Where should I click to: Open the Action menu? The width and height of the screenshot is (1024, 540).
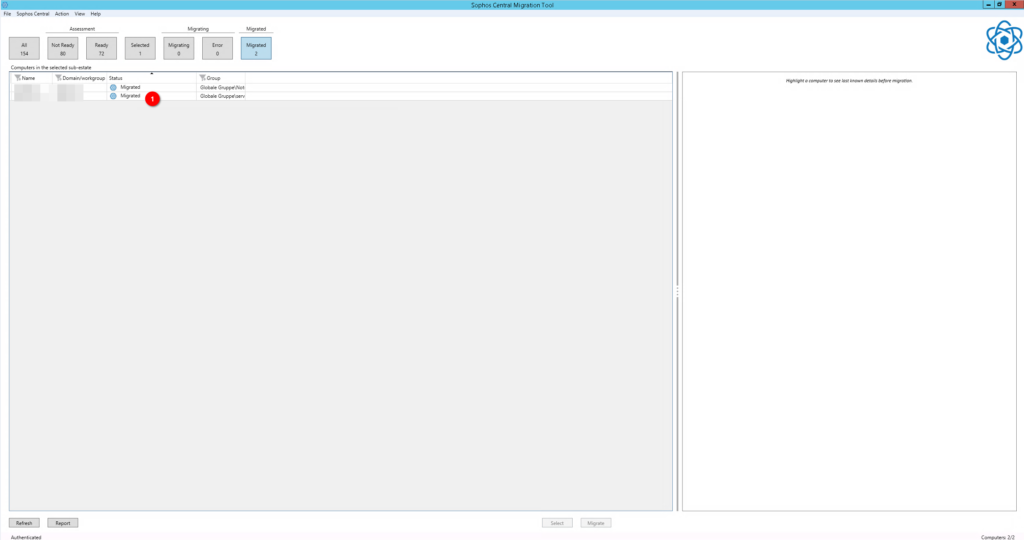click(x=62, y=14)
